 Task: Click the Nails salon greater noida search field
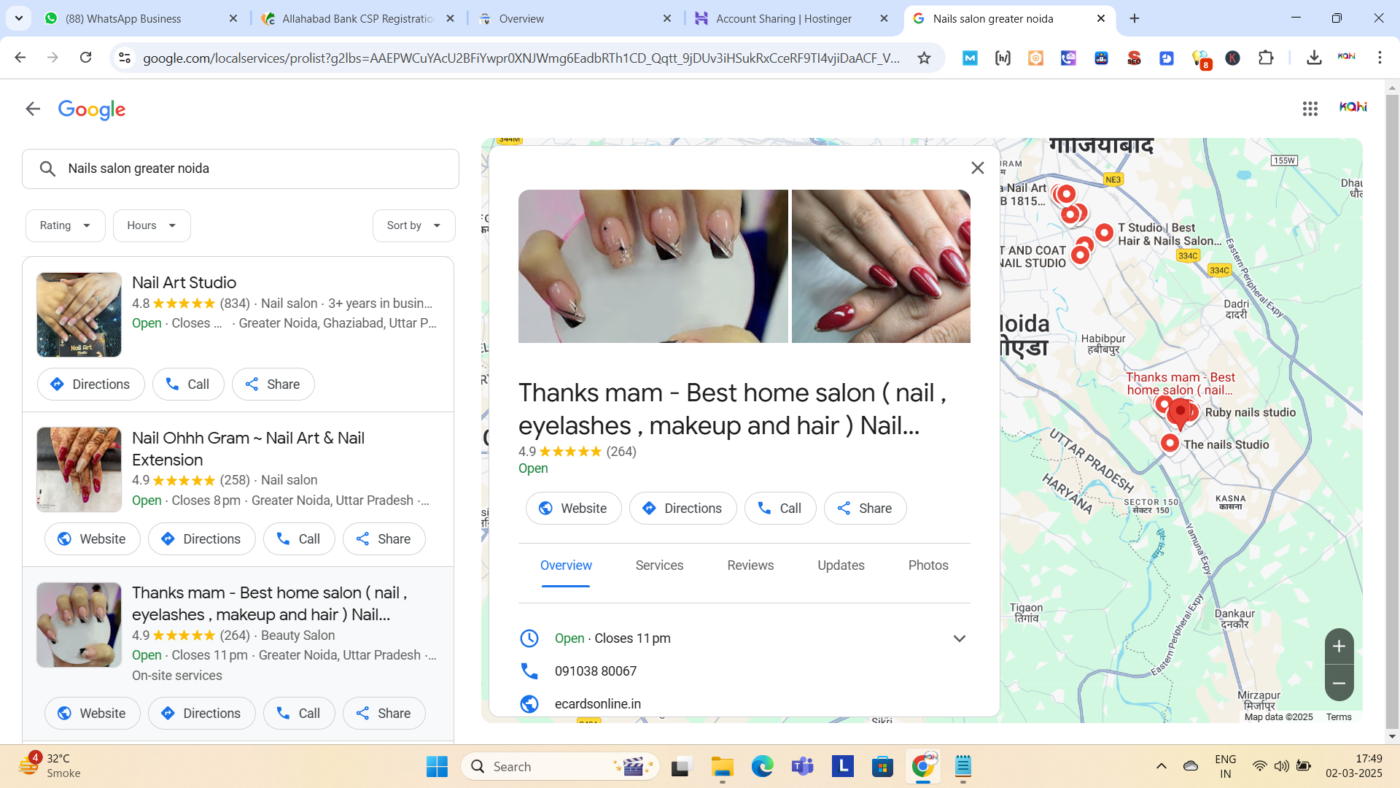coord(241,169)
